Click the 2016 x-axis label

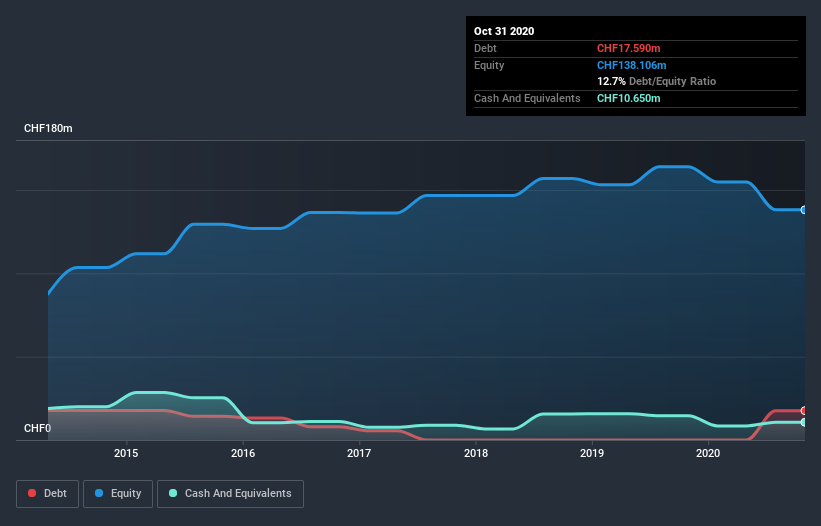(x=243, y=453)
